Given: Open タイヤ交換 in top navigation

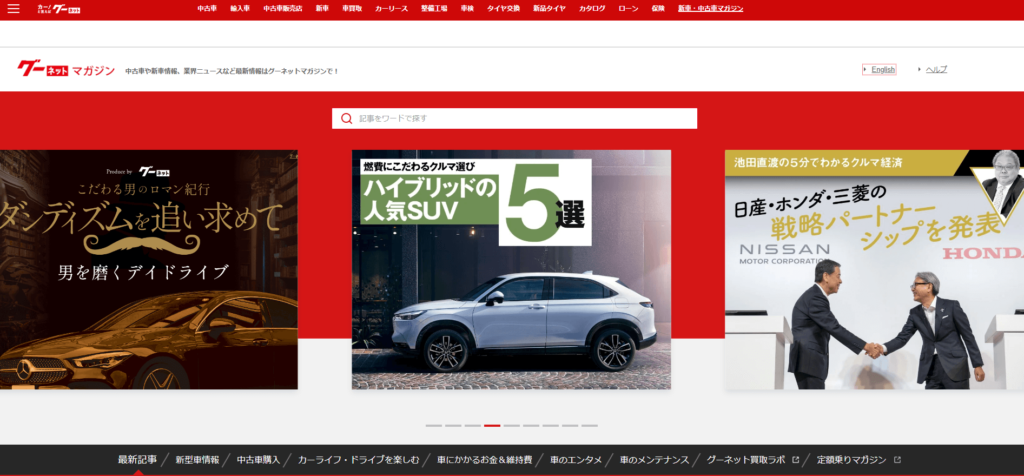Looking at the screenshot, I should [504, 8].
